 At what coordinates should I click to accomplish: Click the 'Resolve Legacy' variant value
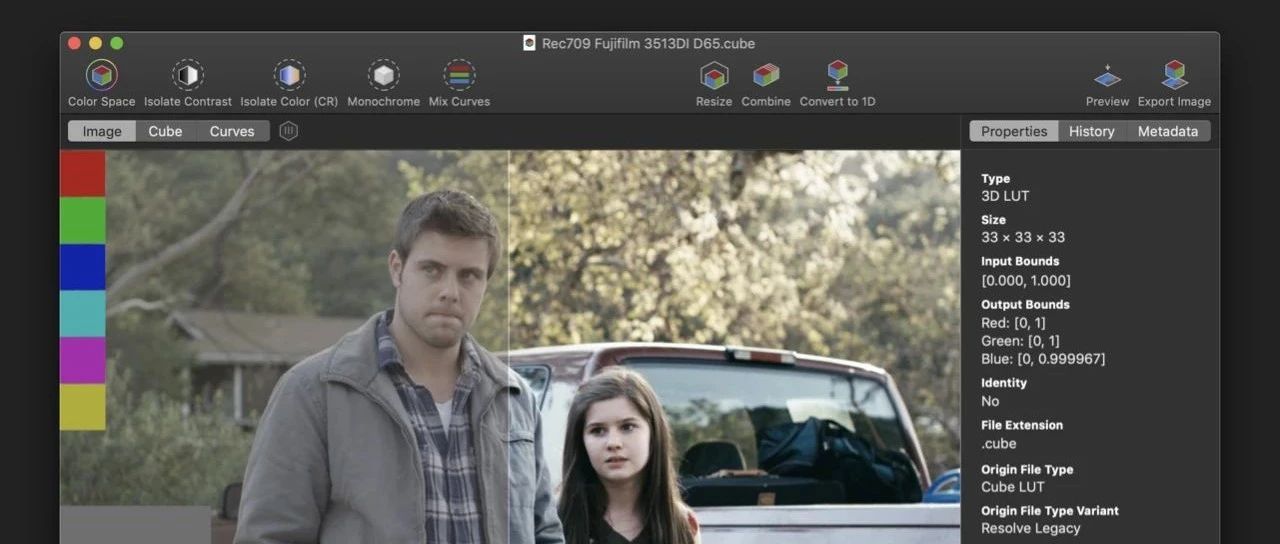tap(1031, 528)
